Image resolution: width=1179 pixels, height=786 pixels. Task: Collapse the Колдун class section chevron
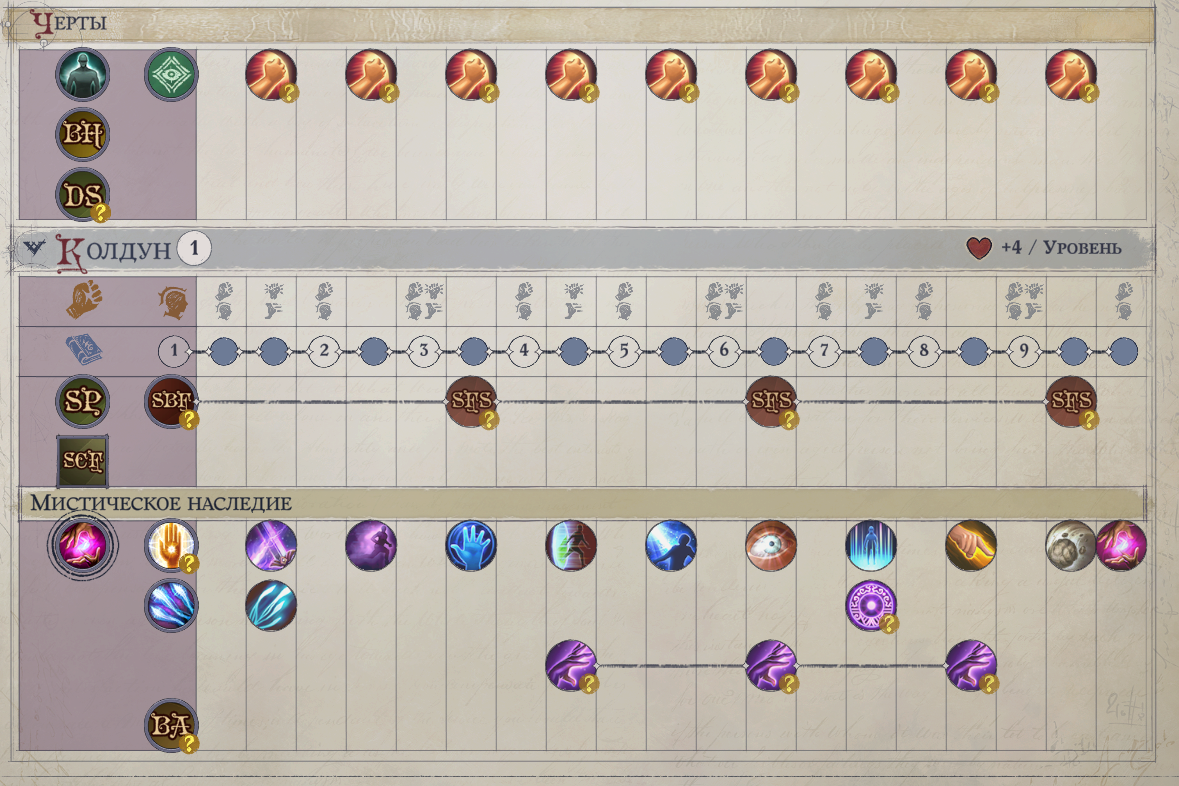pyautogui.click(x=33, y=247)
